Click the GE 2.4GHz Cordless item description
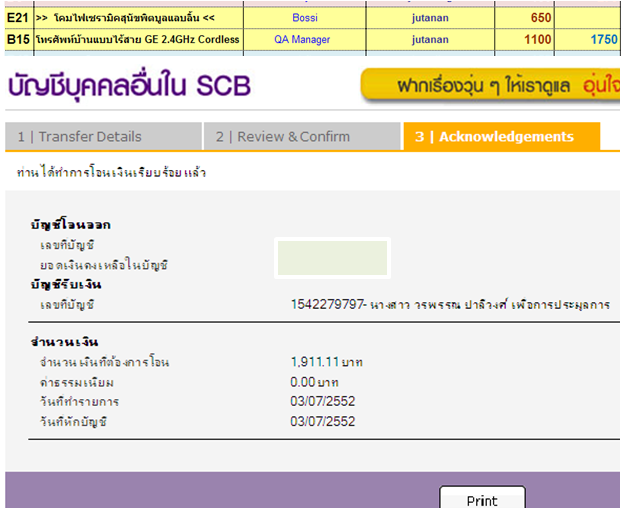 pos(137,39)
